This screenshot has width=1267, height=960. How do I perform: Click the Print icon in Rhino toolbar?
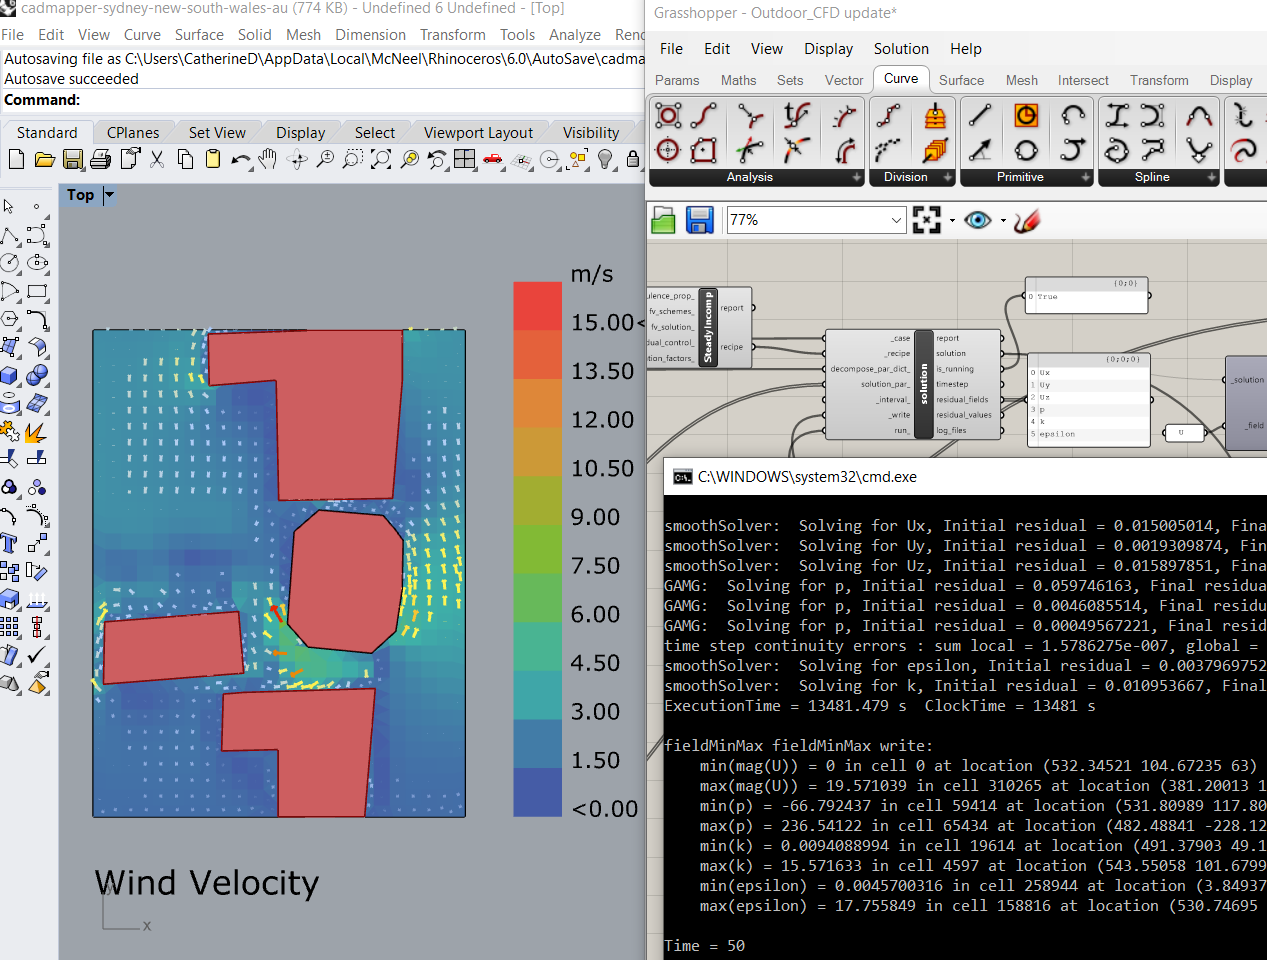(x=100, y=159)
